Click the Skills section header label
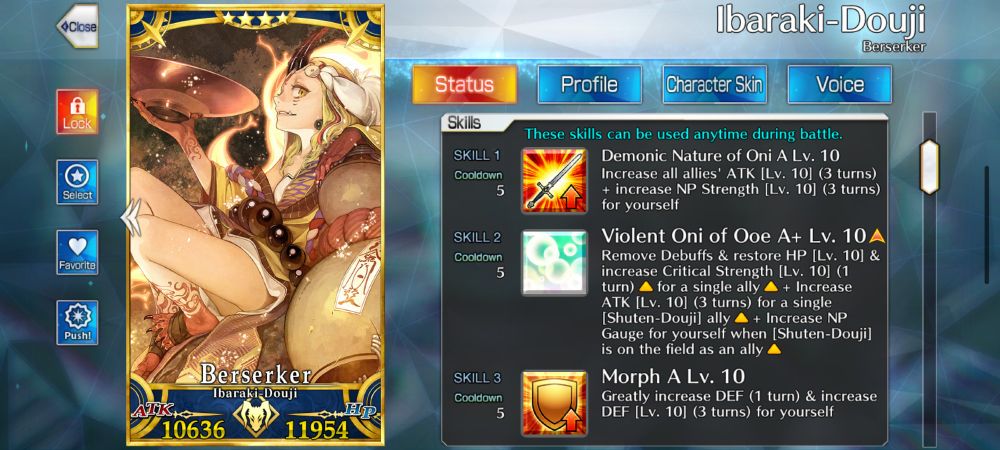Screen dimensions: 1000x450 (x=464, y=122)
